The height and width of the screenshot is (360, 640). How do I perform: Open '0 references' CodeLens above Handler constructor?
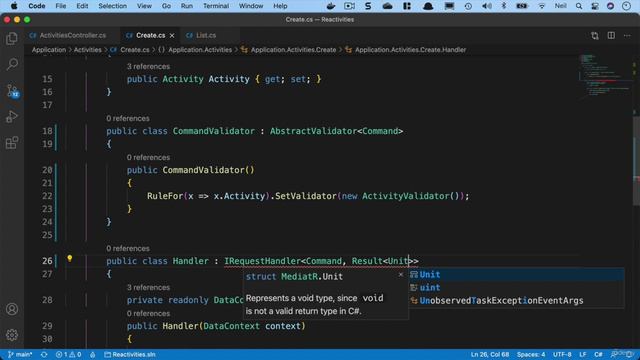(x=148, y=313)
